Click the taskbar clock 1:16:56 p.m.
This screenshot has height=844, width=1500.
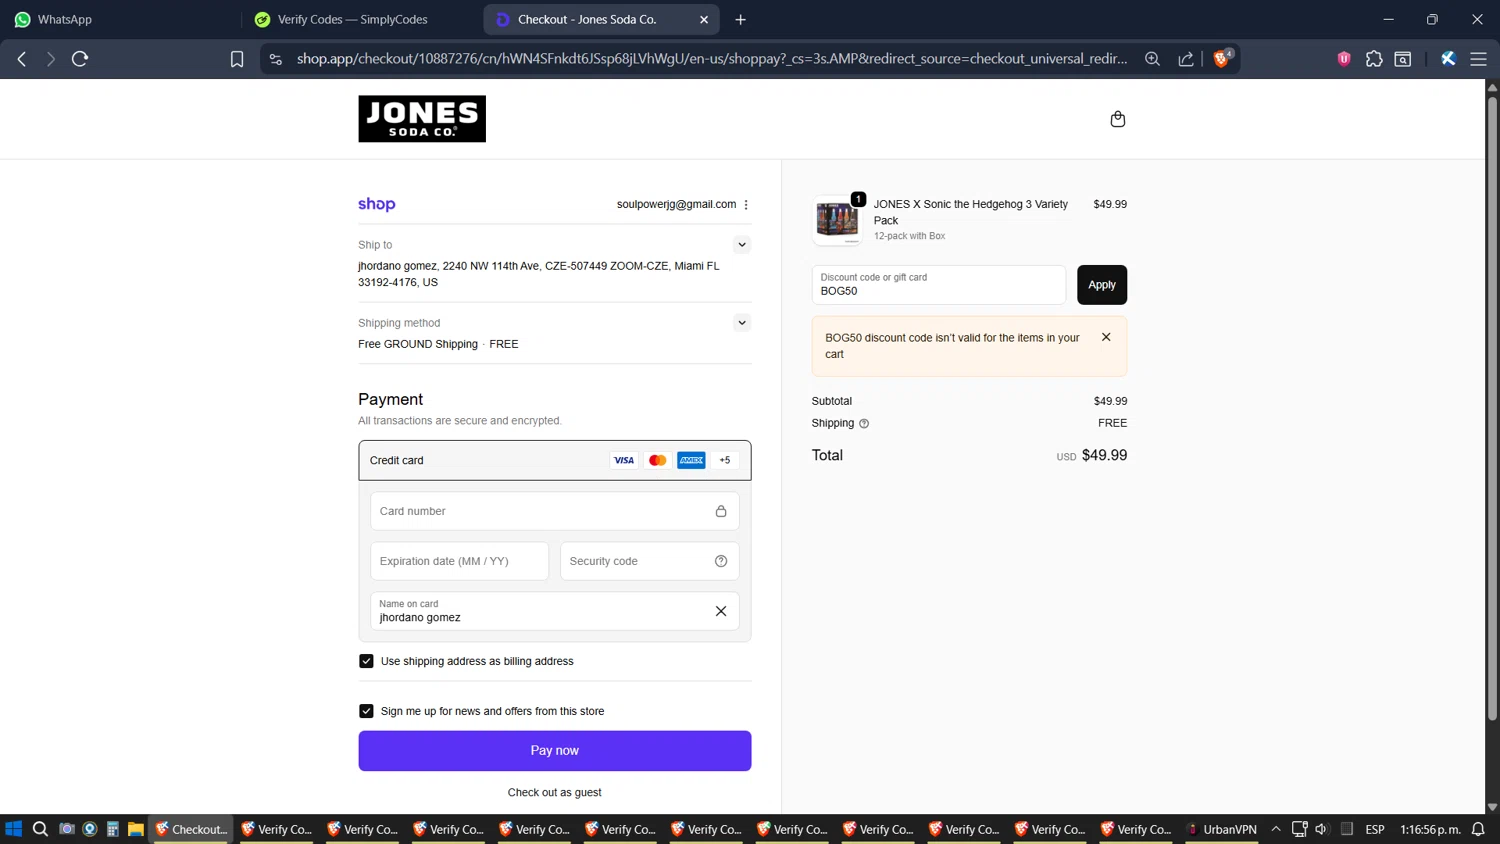click(x=1430, y=829)
